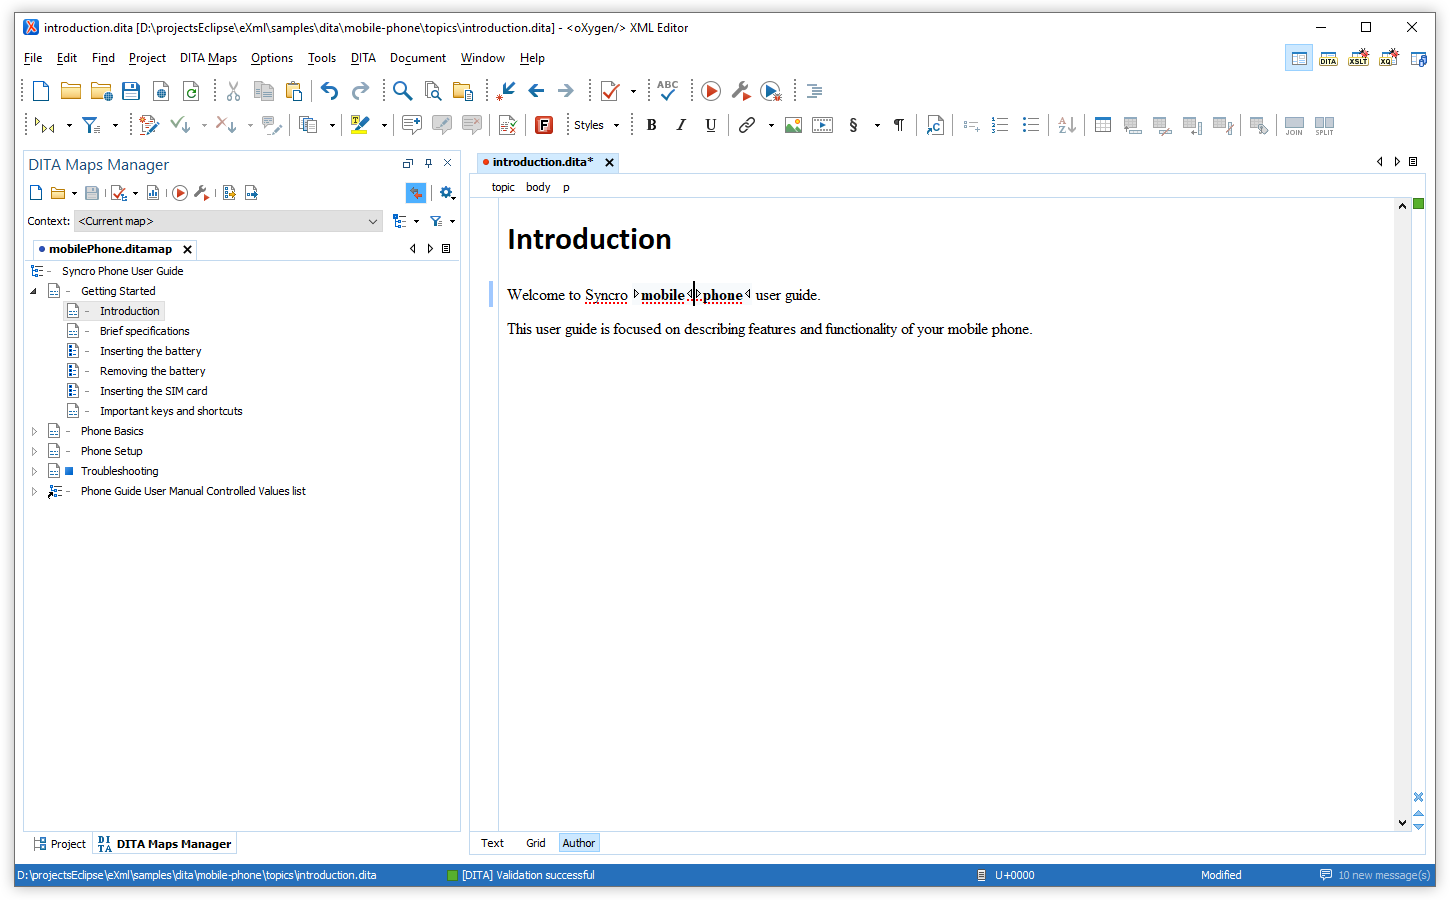Open the DITA Maps menu
Image resolution: width=1450 pixels, height=900 pixels.
click(x=208, y=58)
